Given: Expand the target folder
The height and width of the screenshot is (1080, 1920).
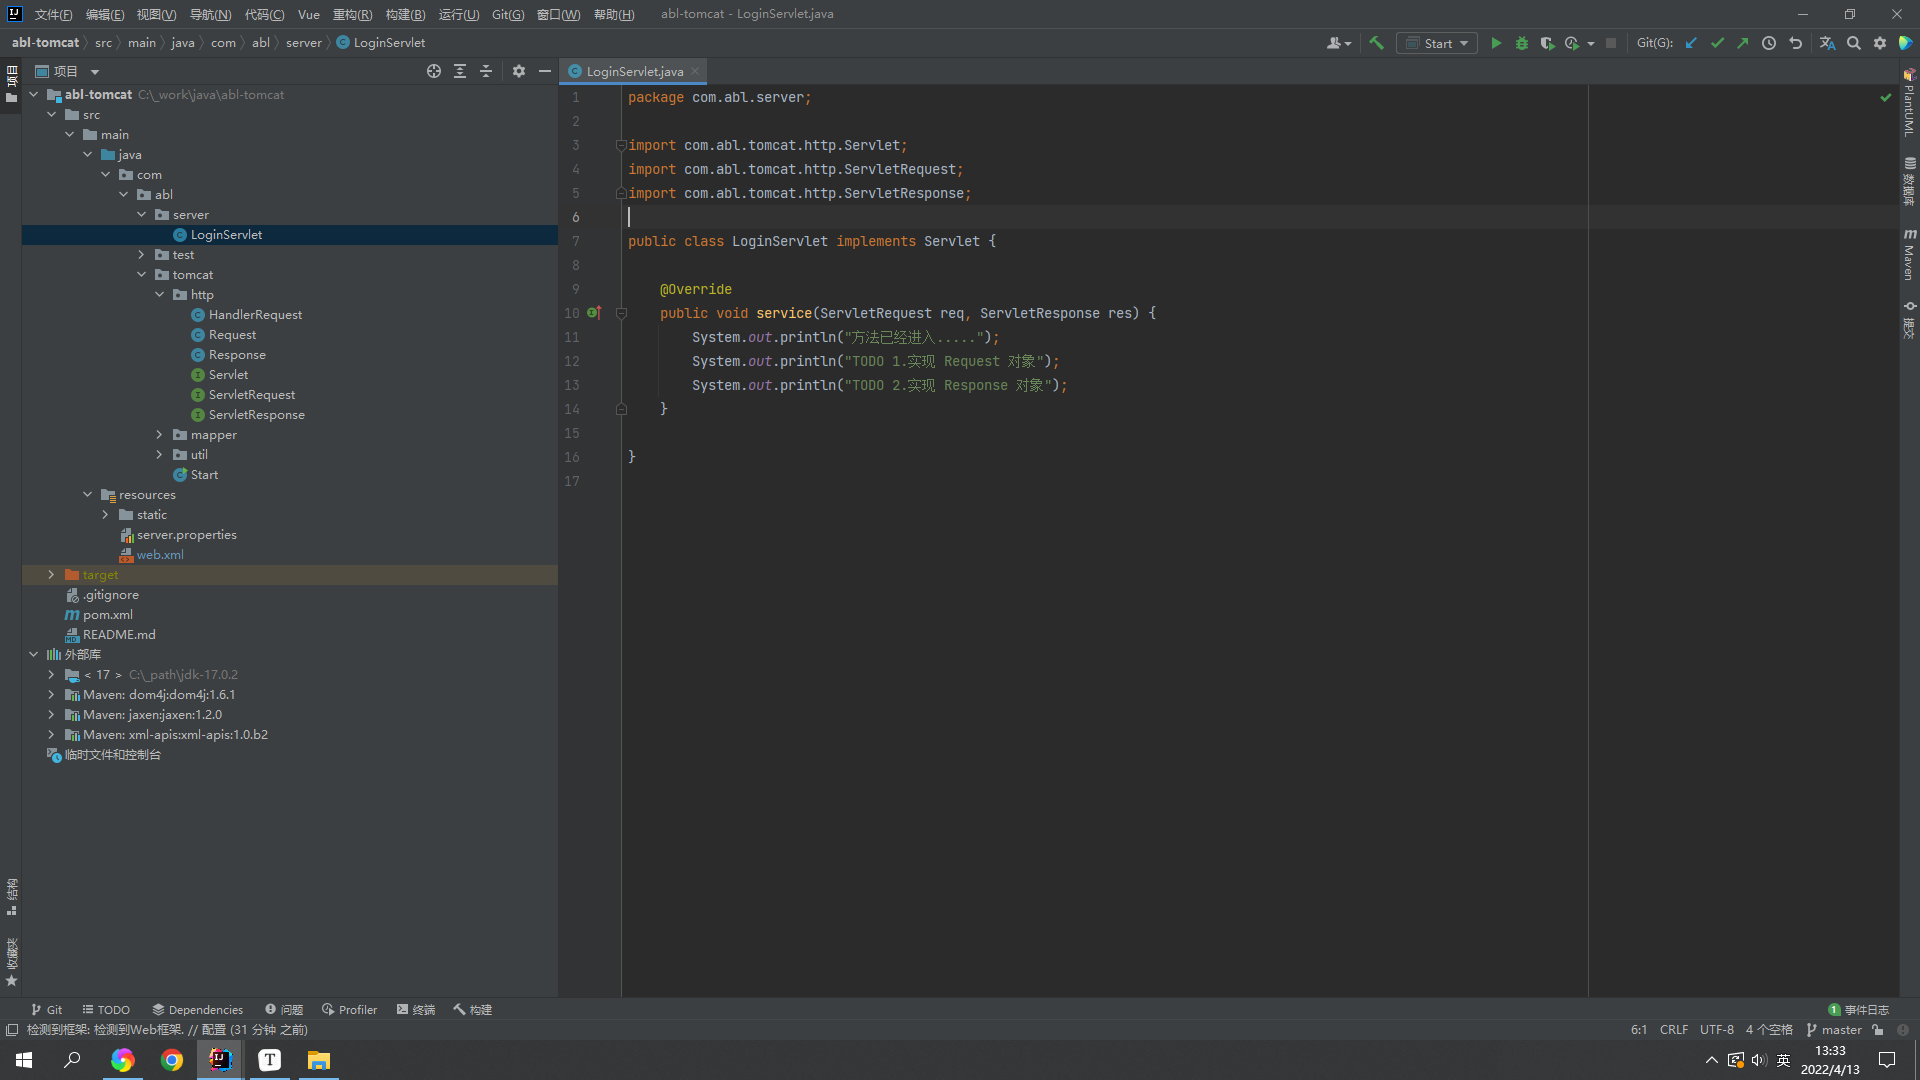Looking at the screenshot, I should 52,574.
